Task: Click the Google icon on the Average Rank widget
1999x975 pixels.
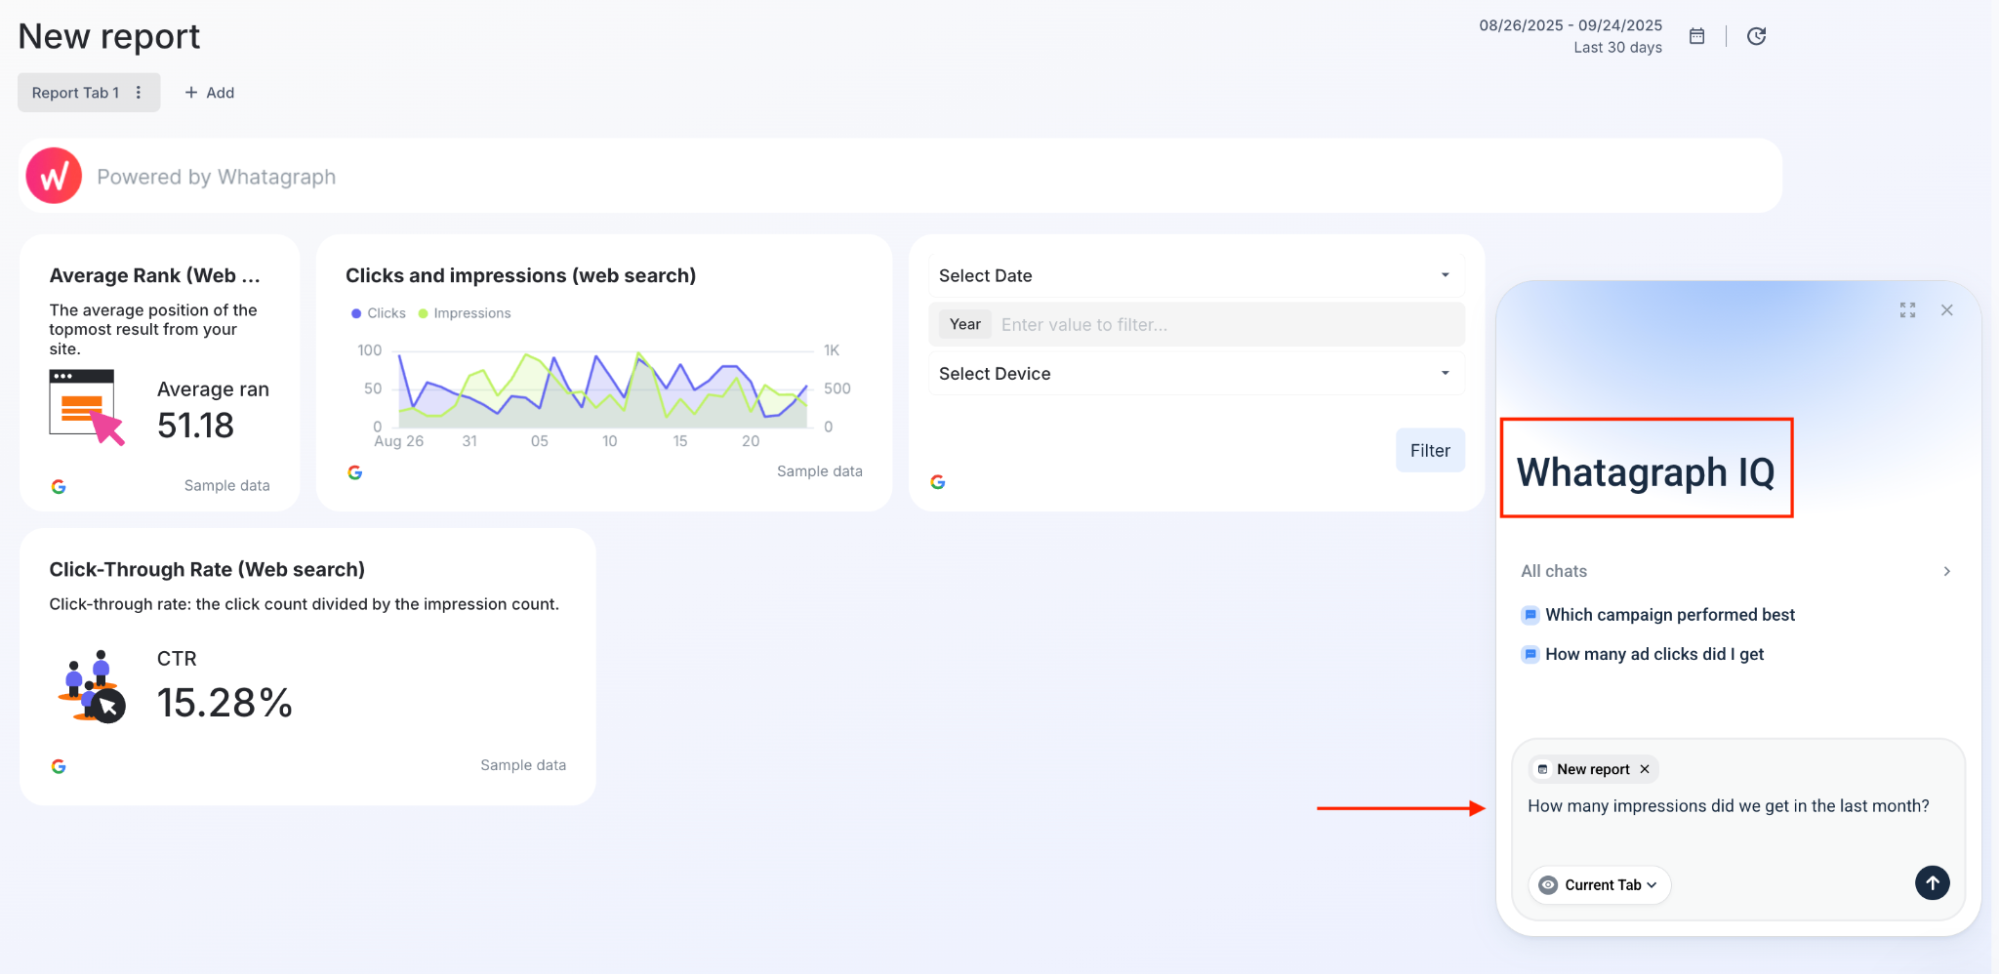Action: point(59,486)
